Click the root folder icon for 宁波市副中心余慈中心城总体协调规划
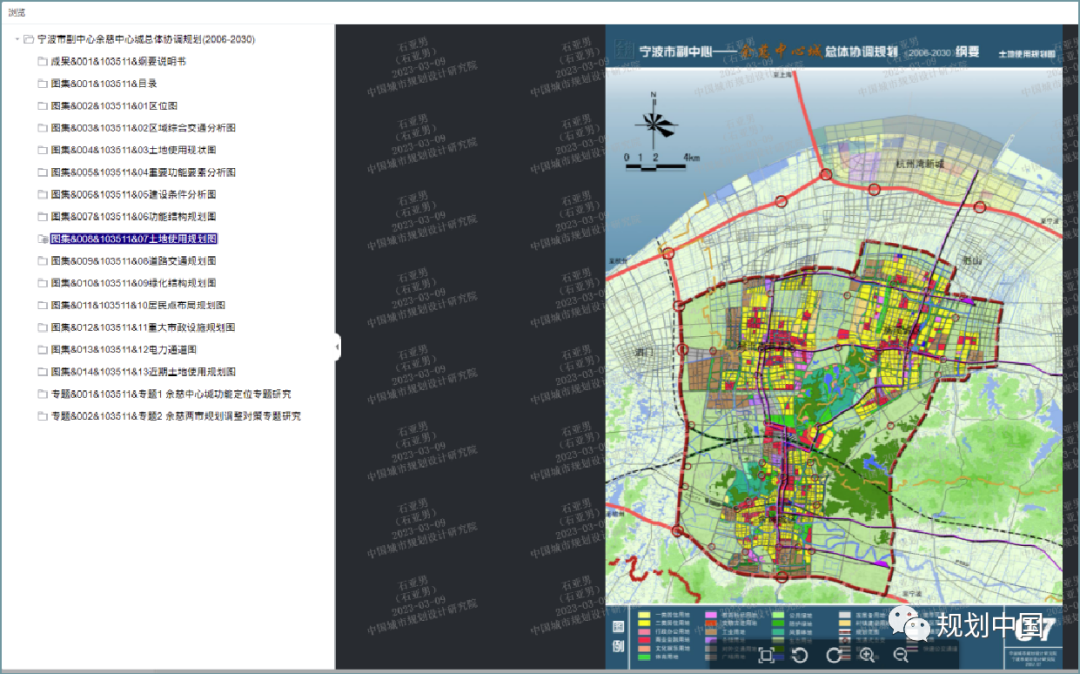The height and width of the screenshot is (674, 1080). [28, 39]
